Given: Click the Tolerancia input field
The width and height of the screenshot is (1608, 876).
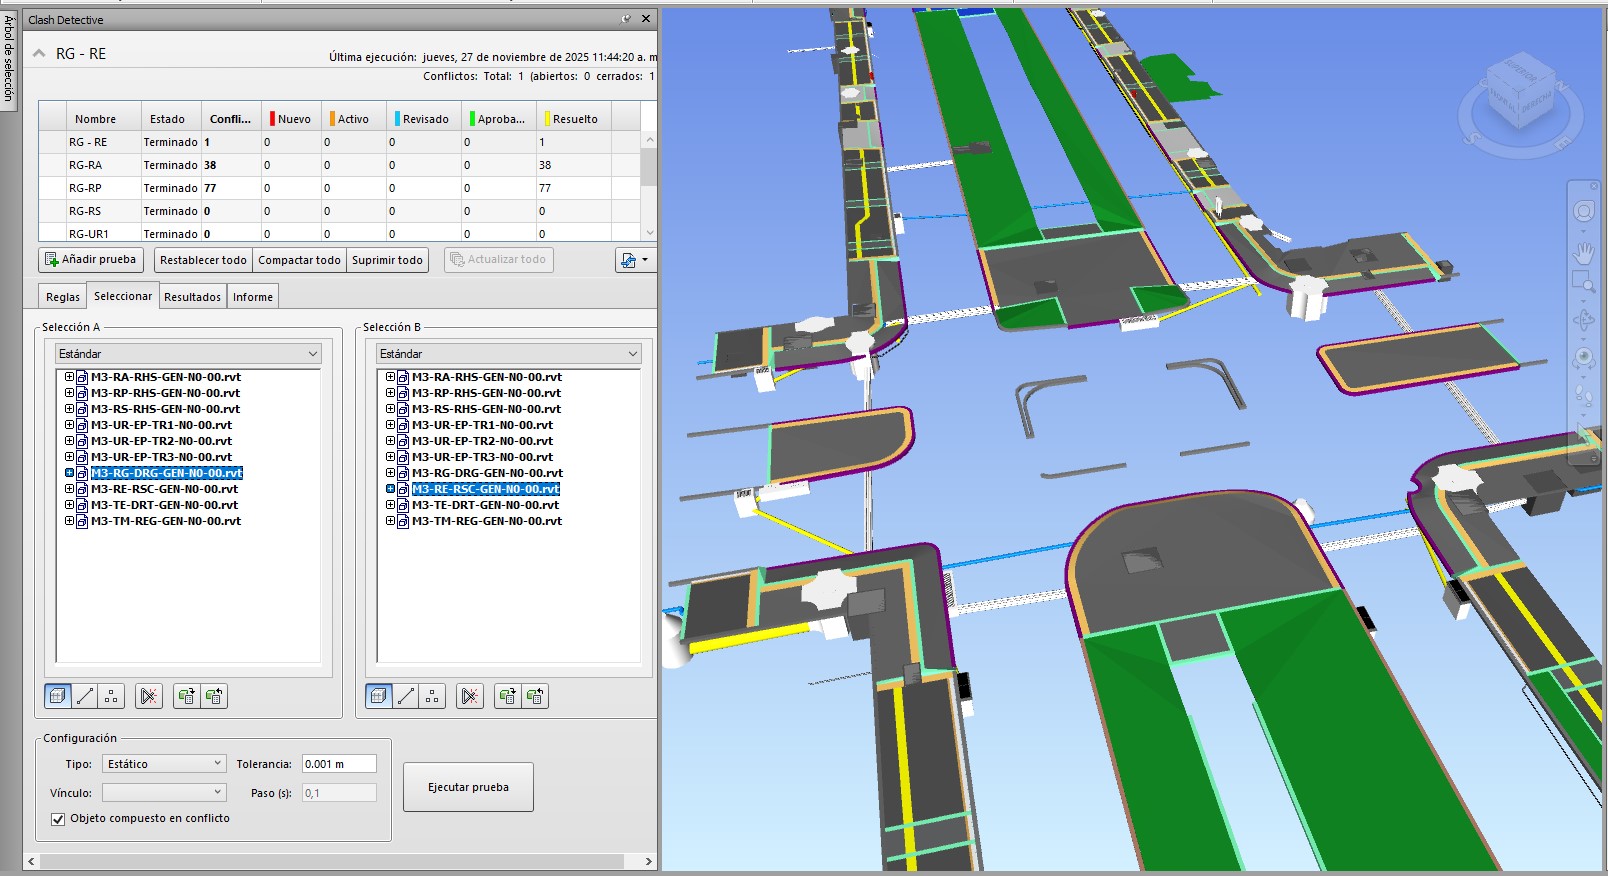Looking at the screenshot, I should pos(339,764).
